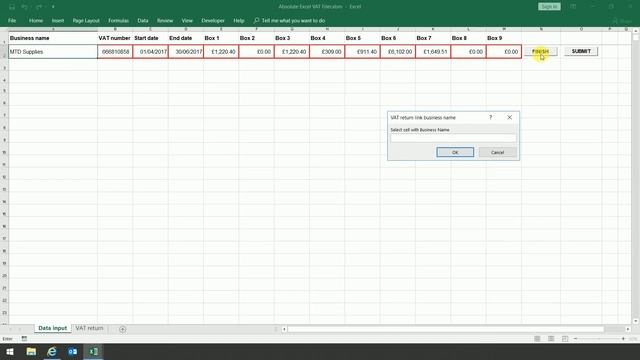Switch to Page Break Preview icon
Viewport: 640px width, 360px height.
[565, 339]
